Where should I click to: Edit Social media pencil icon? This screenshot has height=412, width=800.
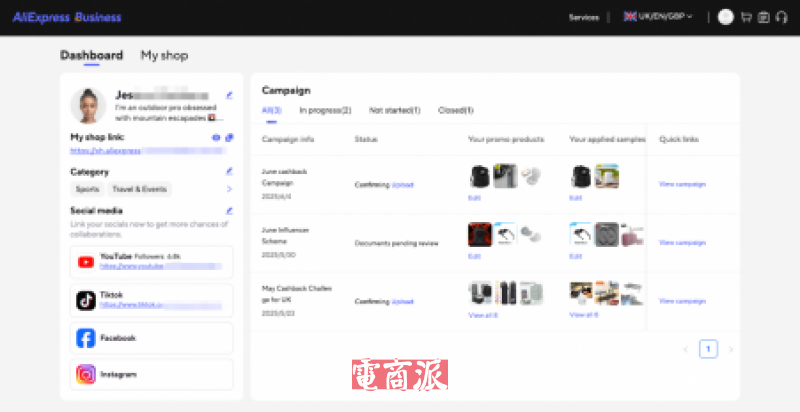coord(229,211)
